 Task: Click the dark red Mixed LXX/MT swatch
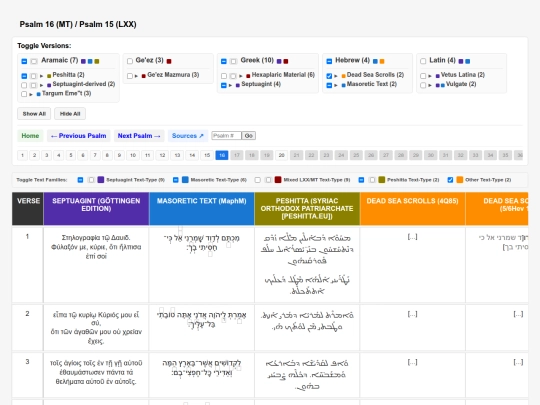(278, 180)
